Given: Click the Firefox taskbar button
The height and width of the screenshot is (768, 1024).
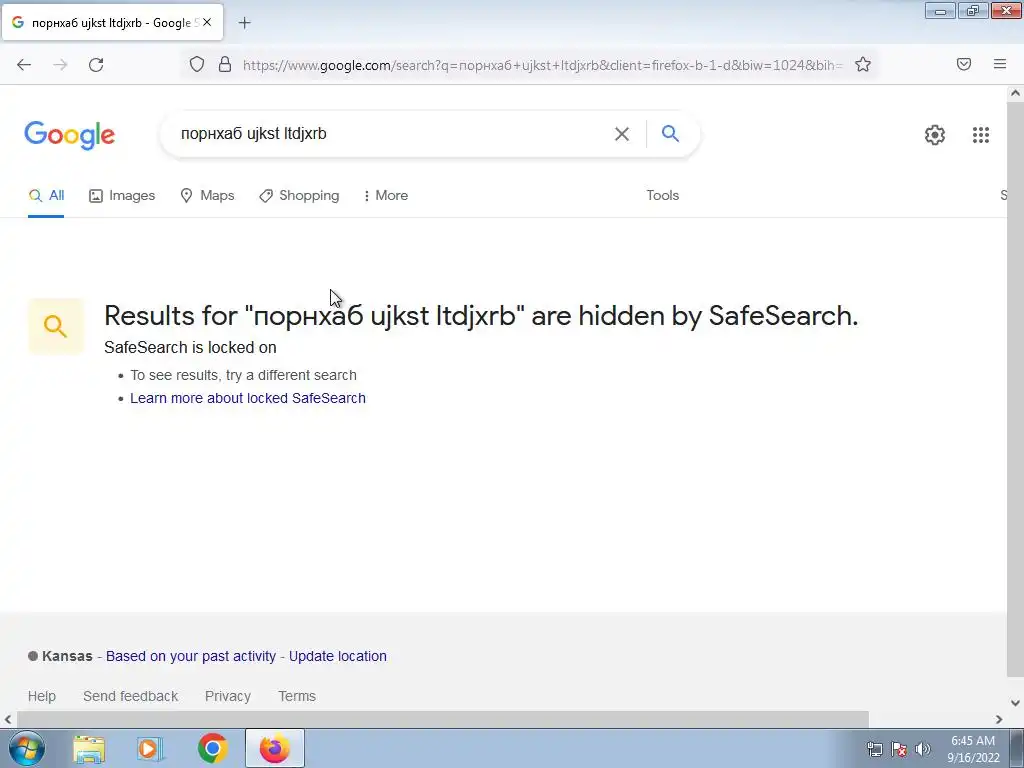Looking at the screenshot, I should tap(275, 748).
